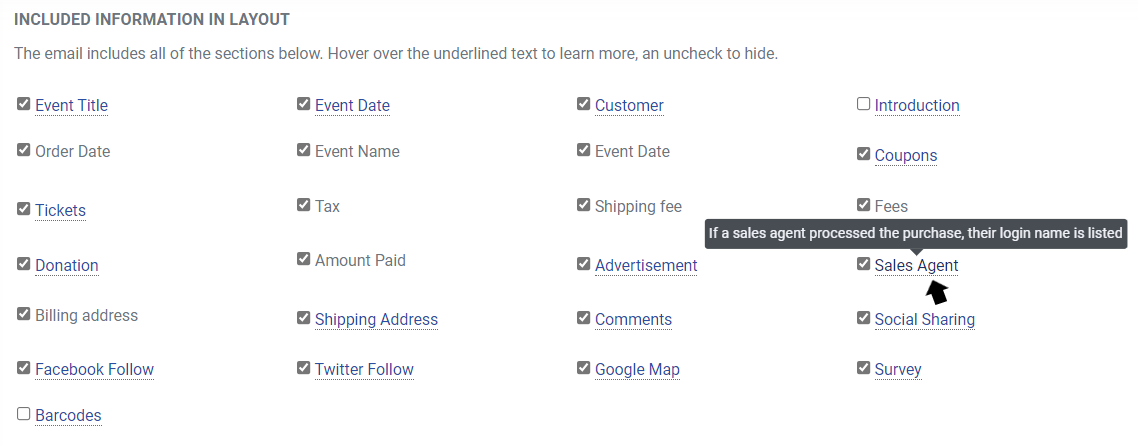Disable the Billing address checkbox
1138x446 pixels.
(x=23, y=314)
